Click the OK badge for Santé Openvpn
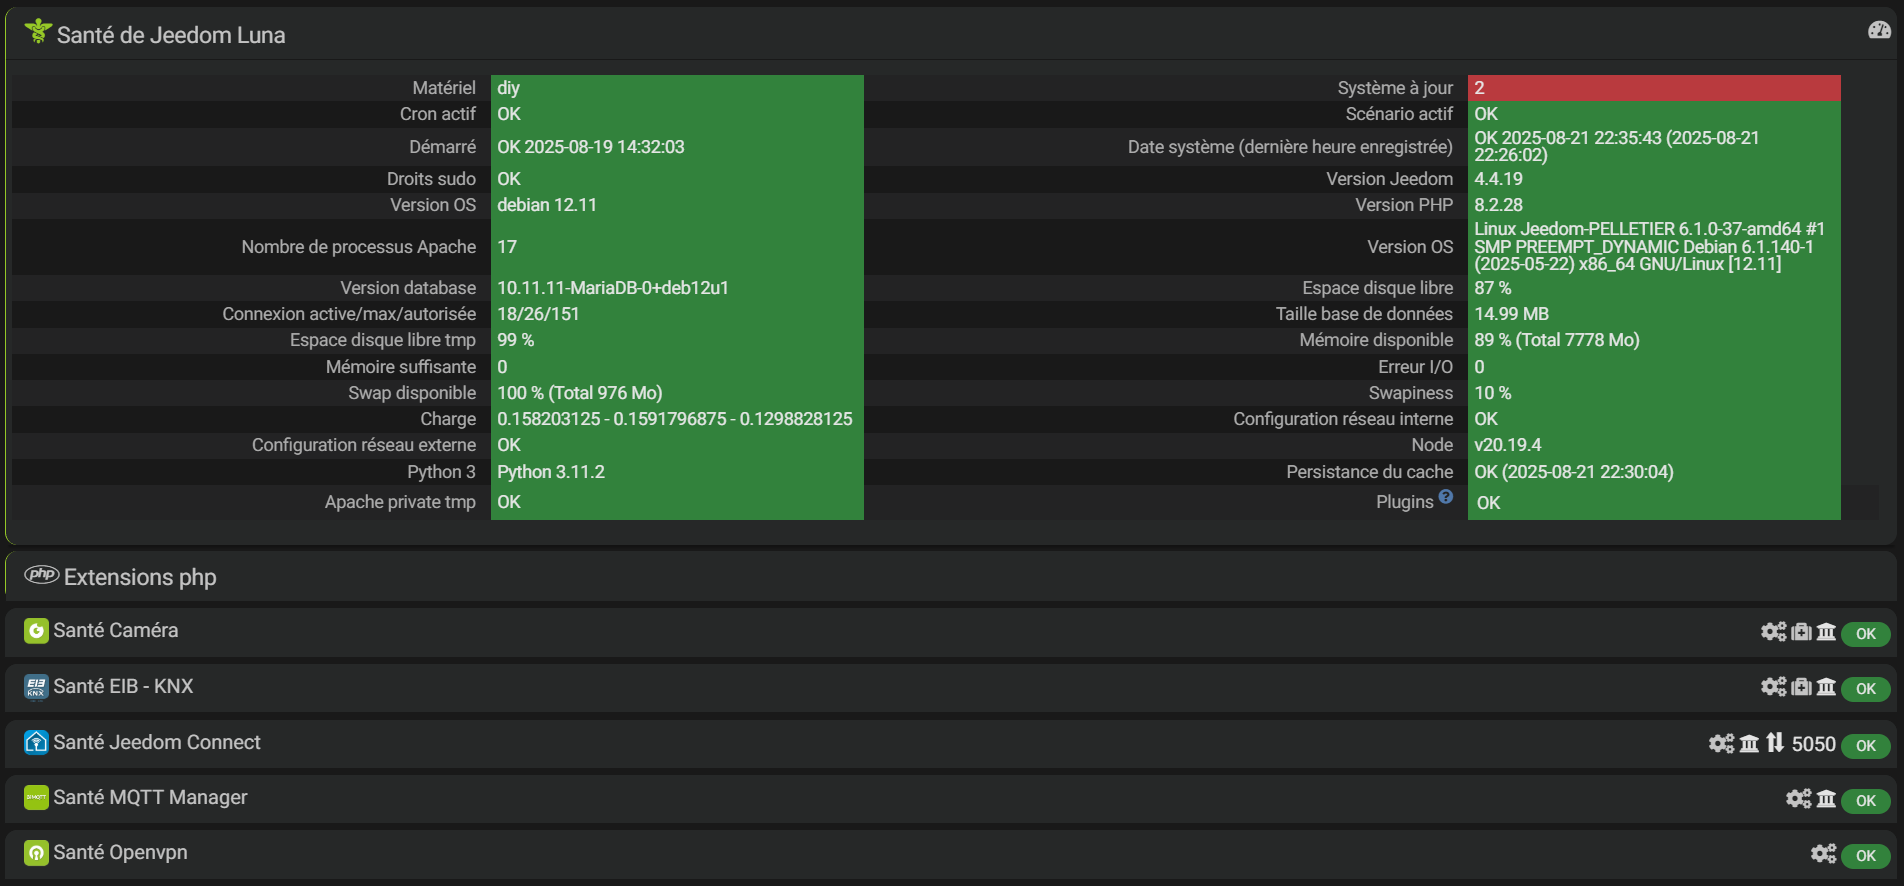Image resolution: width=1904 pixels, height=886 pixels. (x=1865, y=856)
